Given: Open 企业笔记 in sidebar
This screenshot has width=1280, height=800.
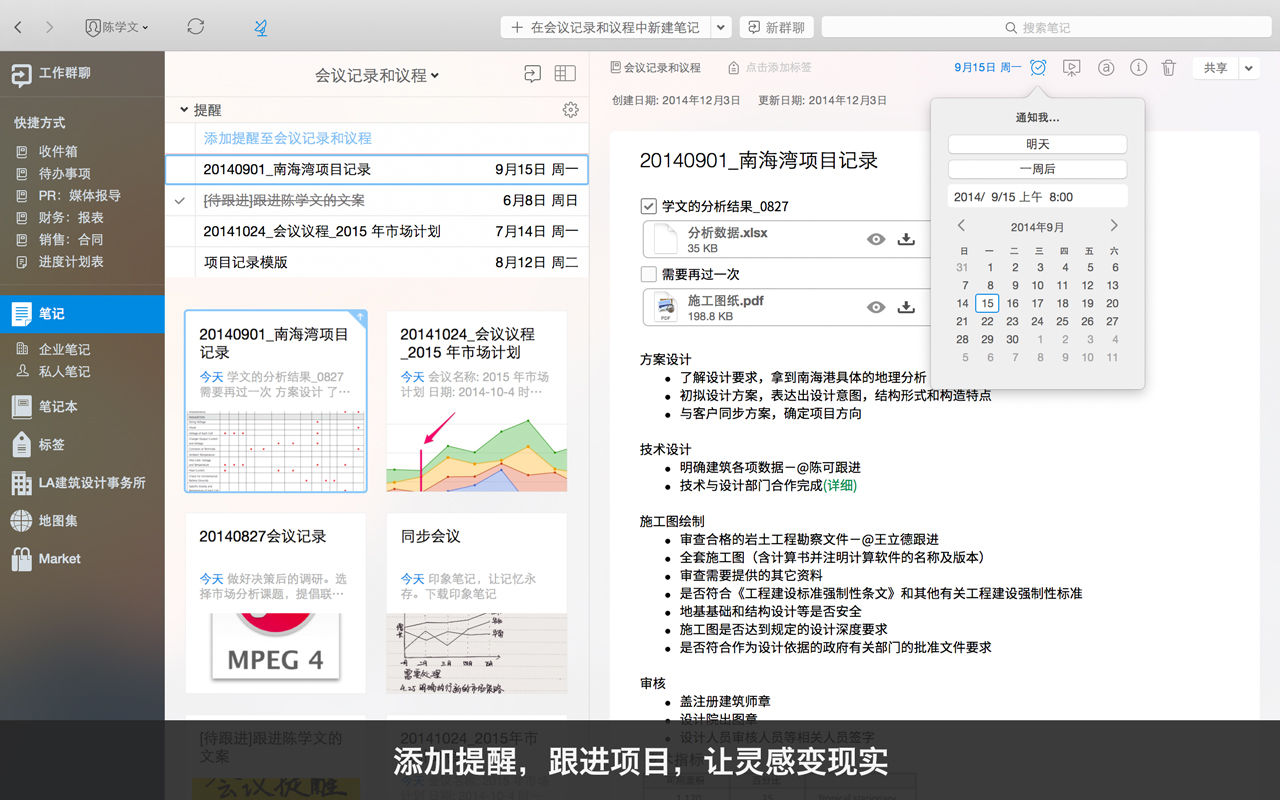Looking at the screenshot, I should [64, 349].
